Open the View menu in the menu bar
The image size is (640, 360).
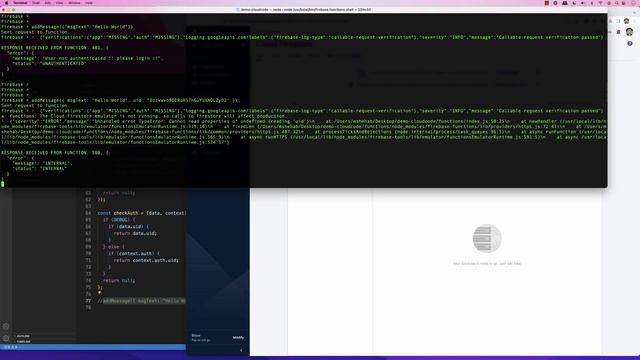[x=60, y=3]
